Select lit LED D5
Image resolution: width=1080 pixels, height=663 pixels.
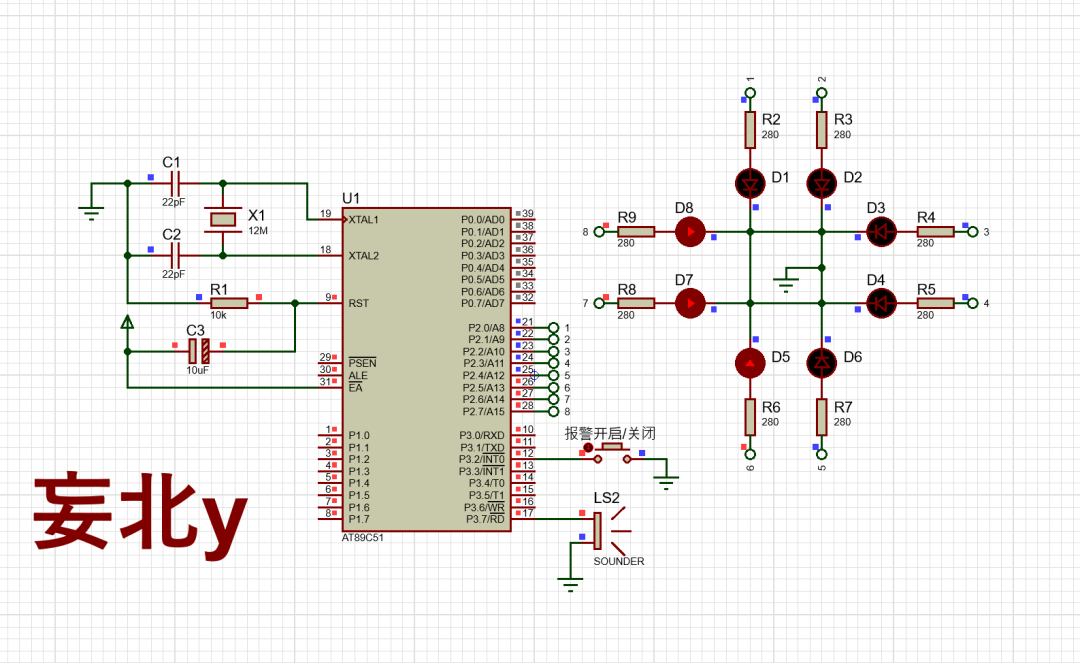[x=750, y=363]
